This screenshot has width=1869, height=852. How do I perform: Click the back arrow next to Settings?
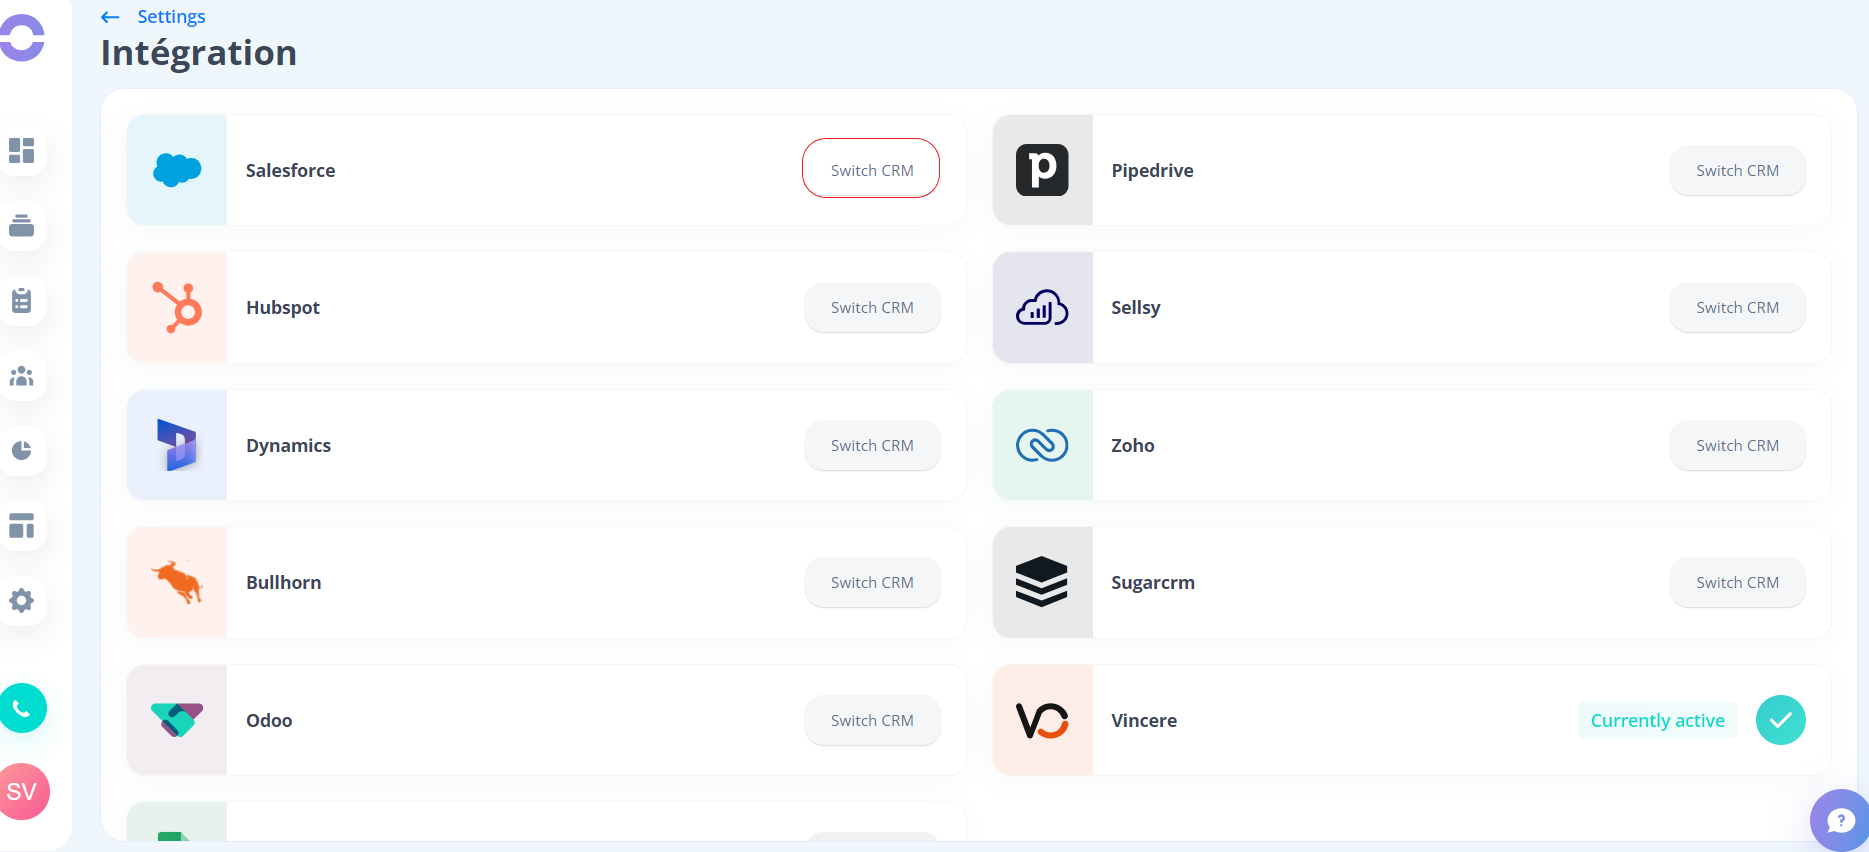coord(110,17)
